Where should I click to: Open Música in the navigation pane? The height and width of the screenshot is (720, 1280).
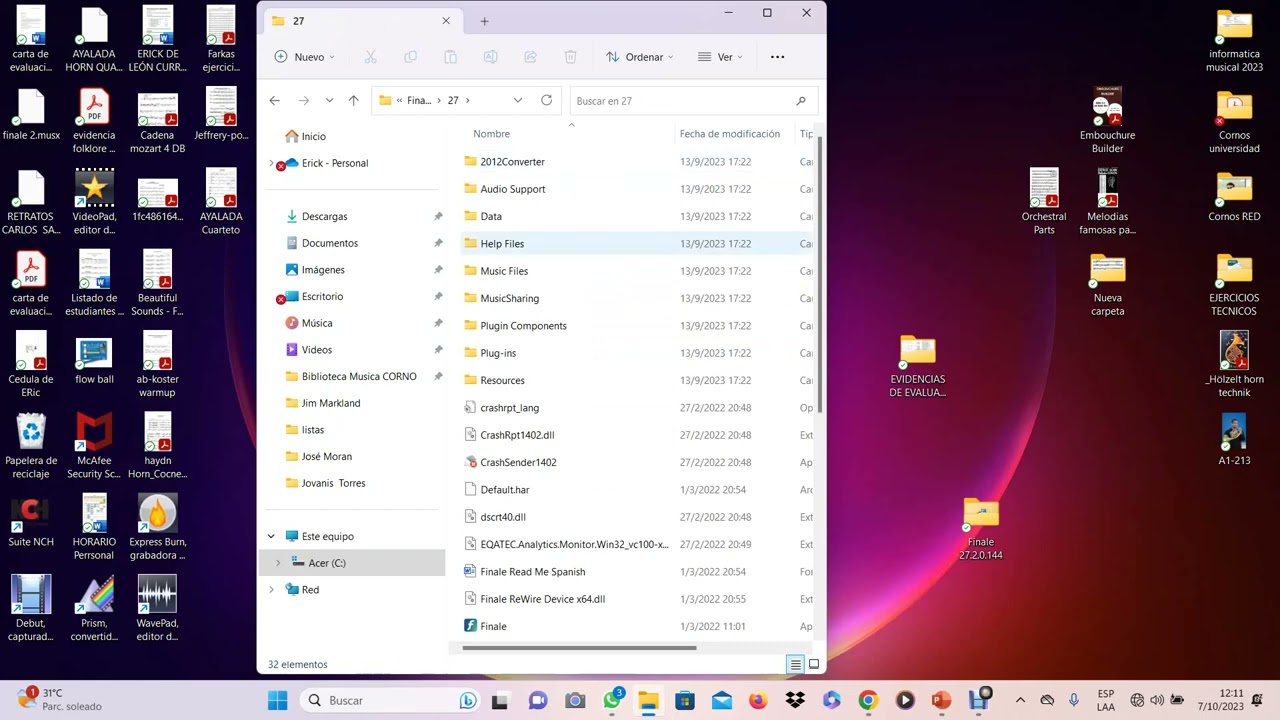pos(317,323)
